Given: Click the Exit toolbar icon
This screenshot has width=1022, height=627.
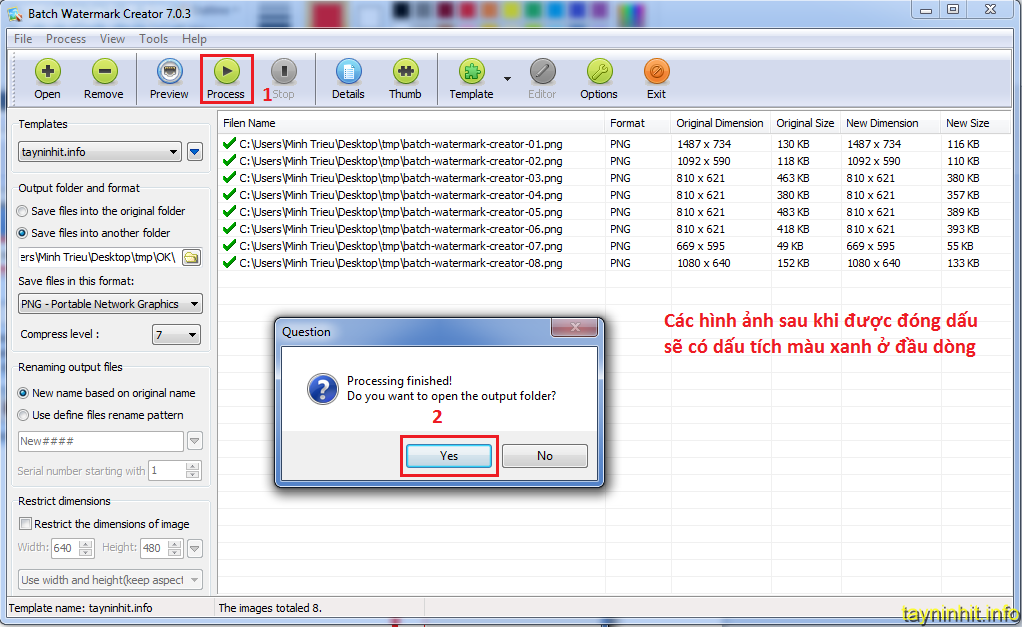Looking at the screenshot, I should coord(656,78).
